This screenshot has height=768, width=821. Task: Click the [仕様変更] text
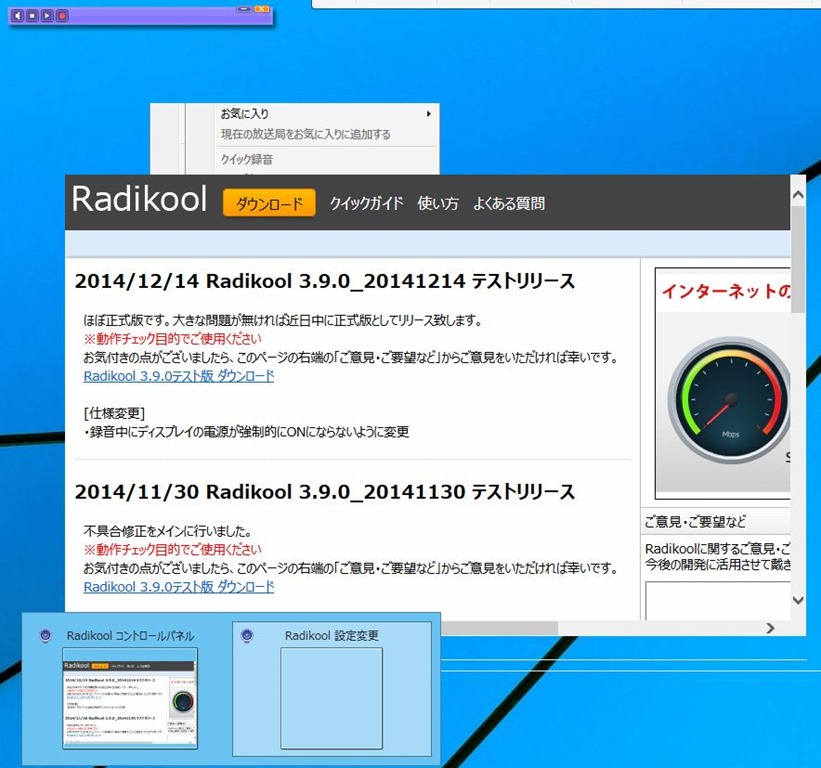[x=114, y=414]
